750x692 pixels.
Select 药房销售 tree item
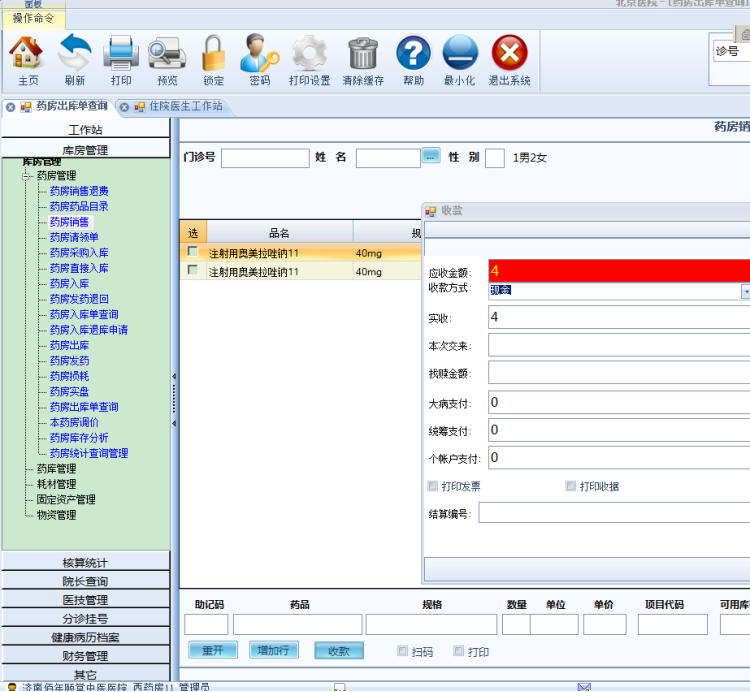click(x=69, y=222)
